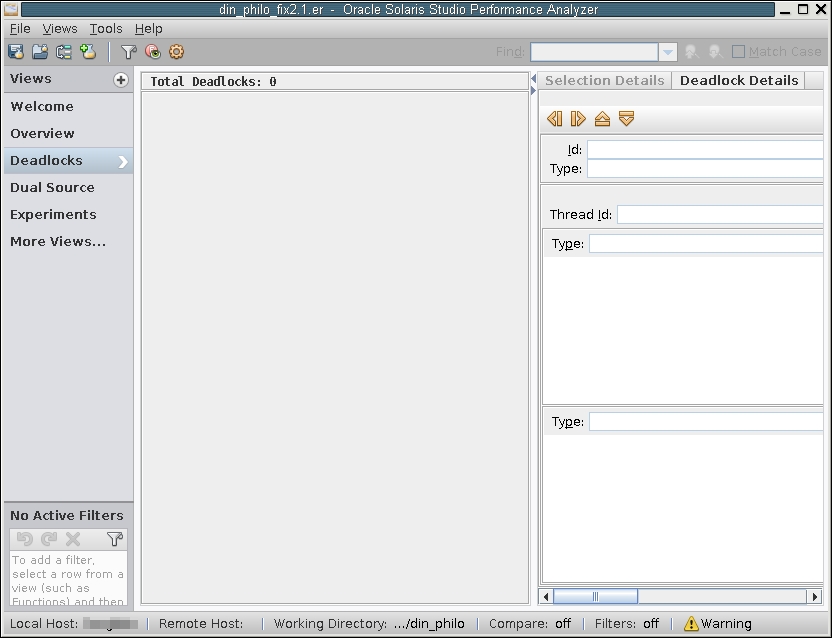Click the scroll right arrow in details panel

pyautogui.click(x=814, y=597)
